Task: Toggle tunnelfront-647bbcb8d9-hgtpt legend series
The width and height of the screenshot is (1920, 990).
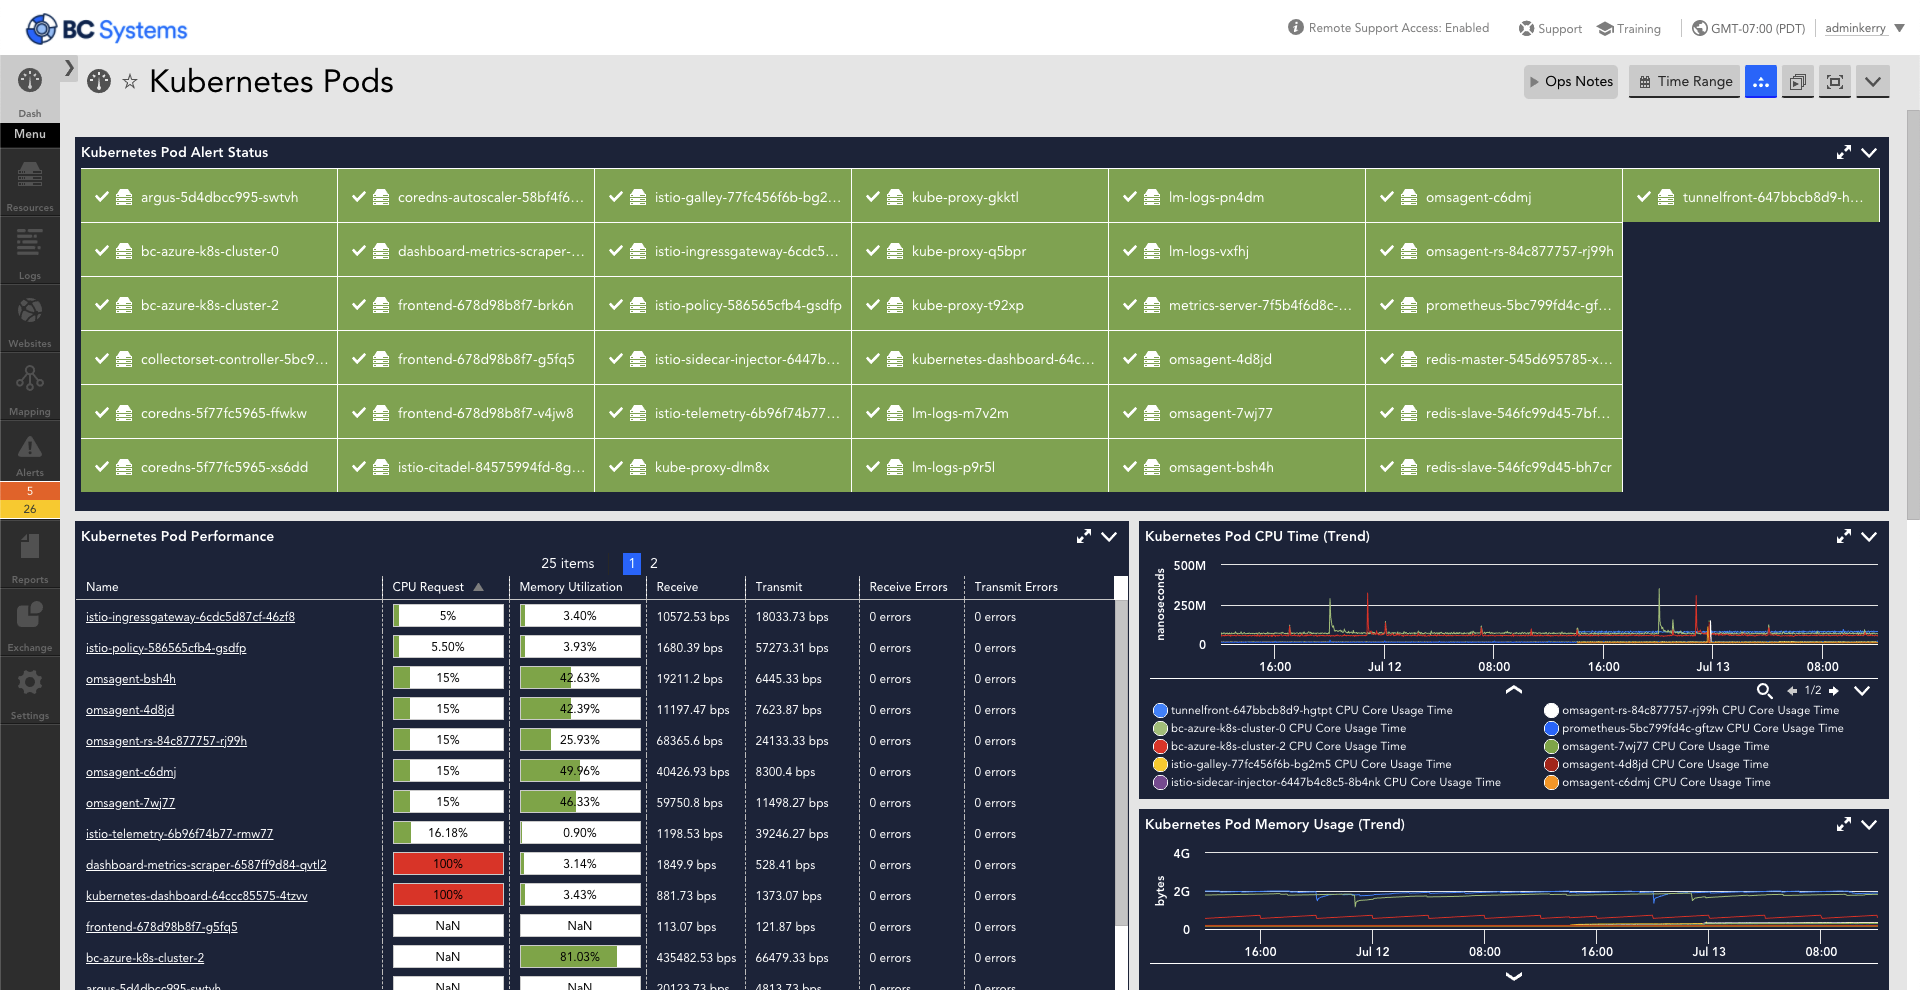Action: point(1303,710)
